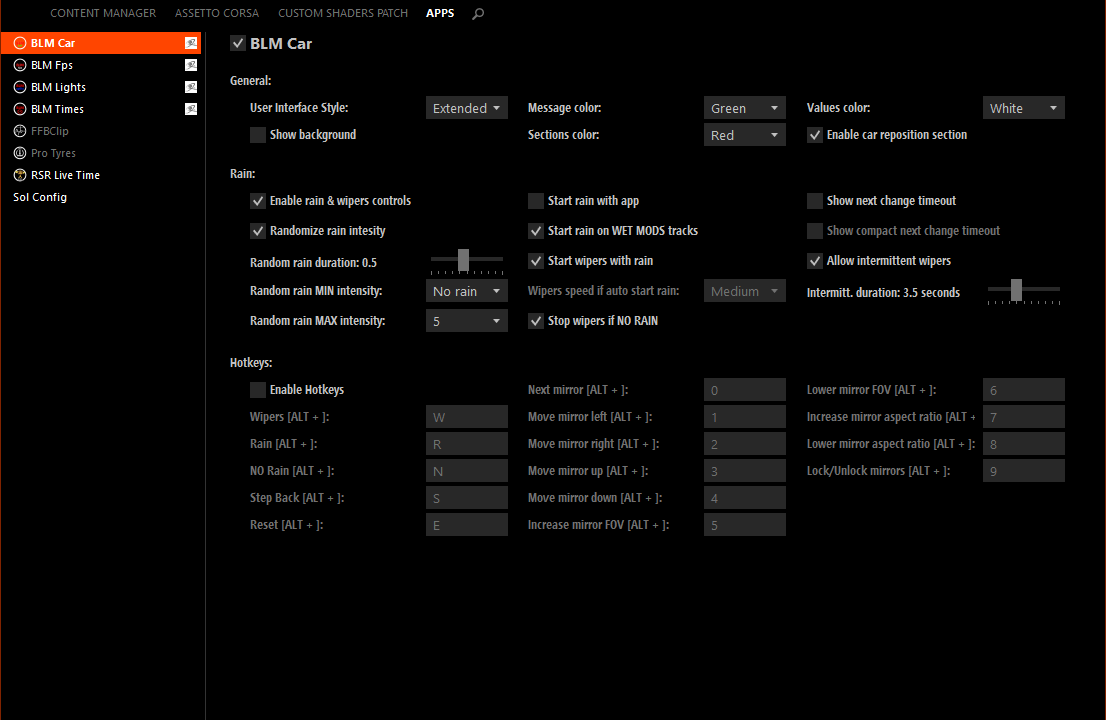Click the RSR Live Time trophy icon
1106x720 pixels.
(x=20, y=175)
